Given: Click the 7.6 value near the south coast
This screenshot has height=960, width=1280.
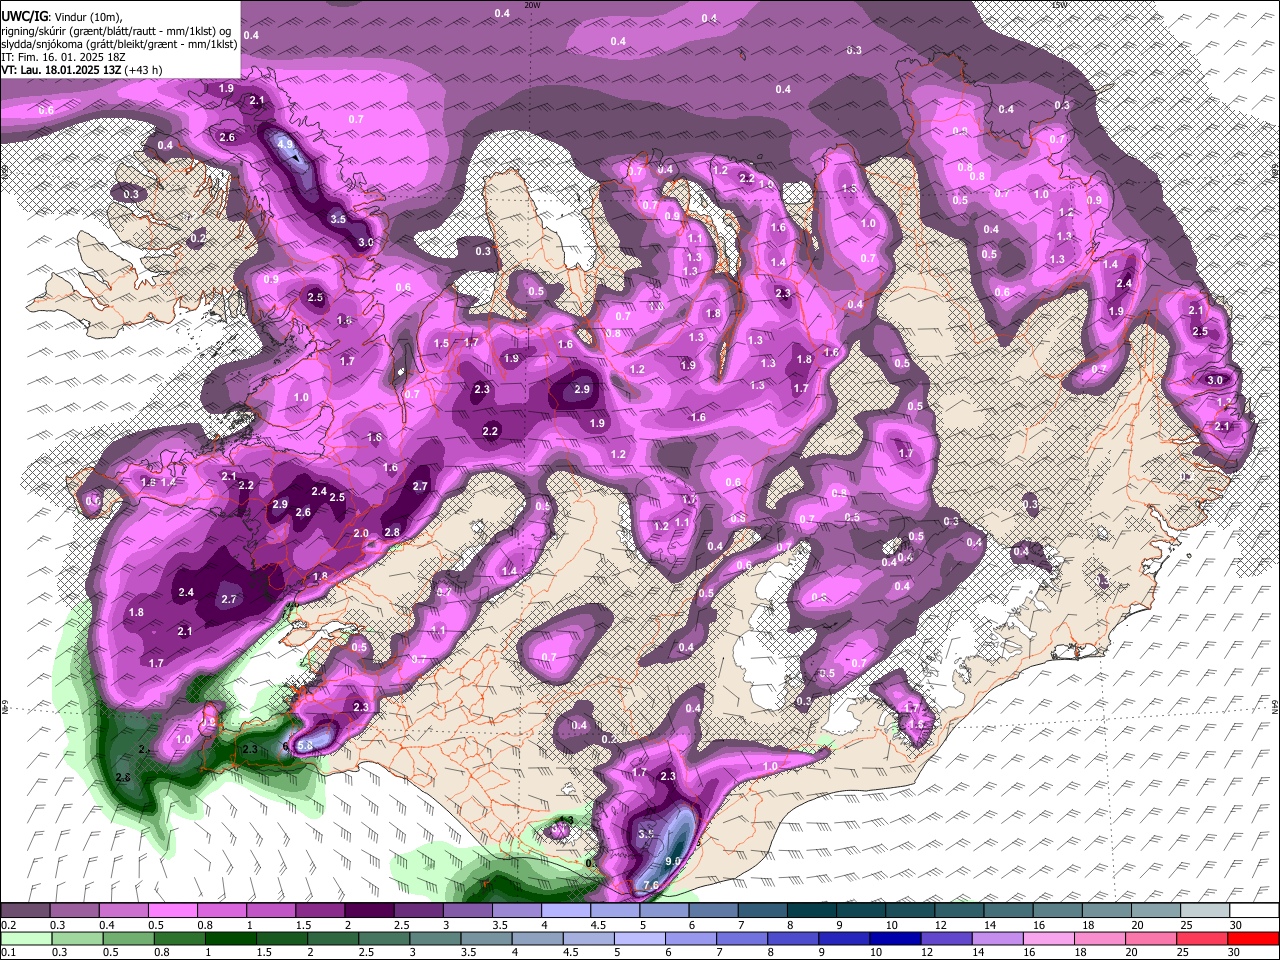Looking at the screenshot, I should coord(651,885).
